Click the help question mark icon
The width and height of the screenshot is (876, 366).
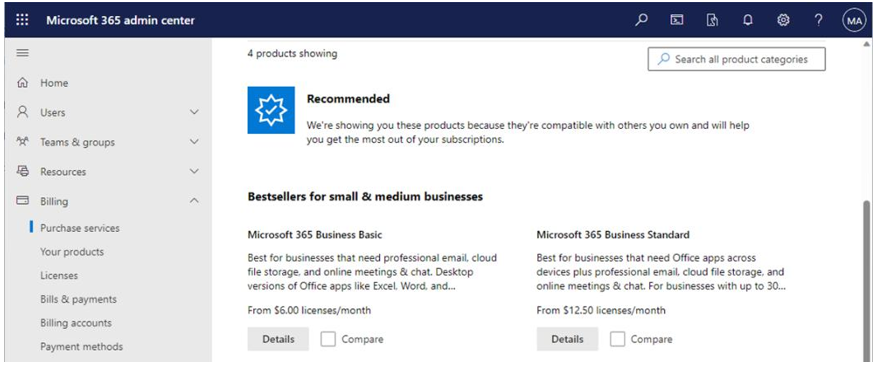pos(818,21)
